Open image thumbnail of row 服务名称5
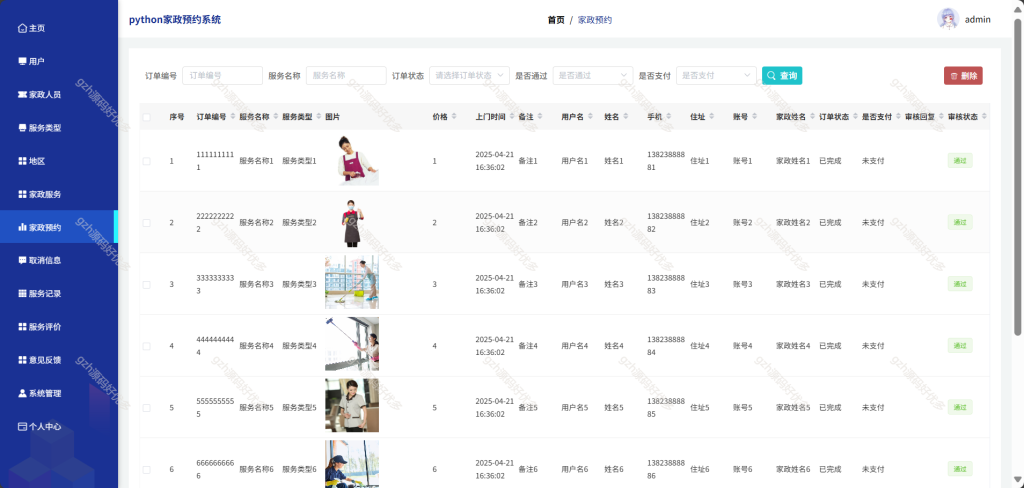Image resolution: width=1024 pixels, height=488 pixels. click(x=352, y=406)
